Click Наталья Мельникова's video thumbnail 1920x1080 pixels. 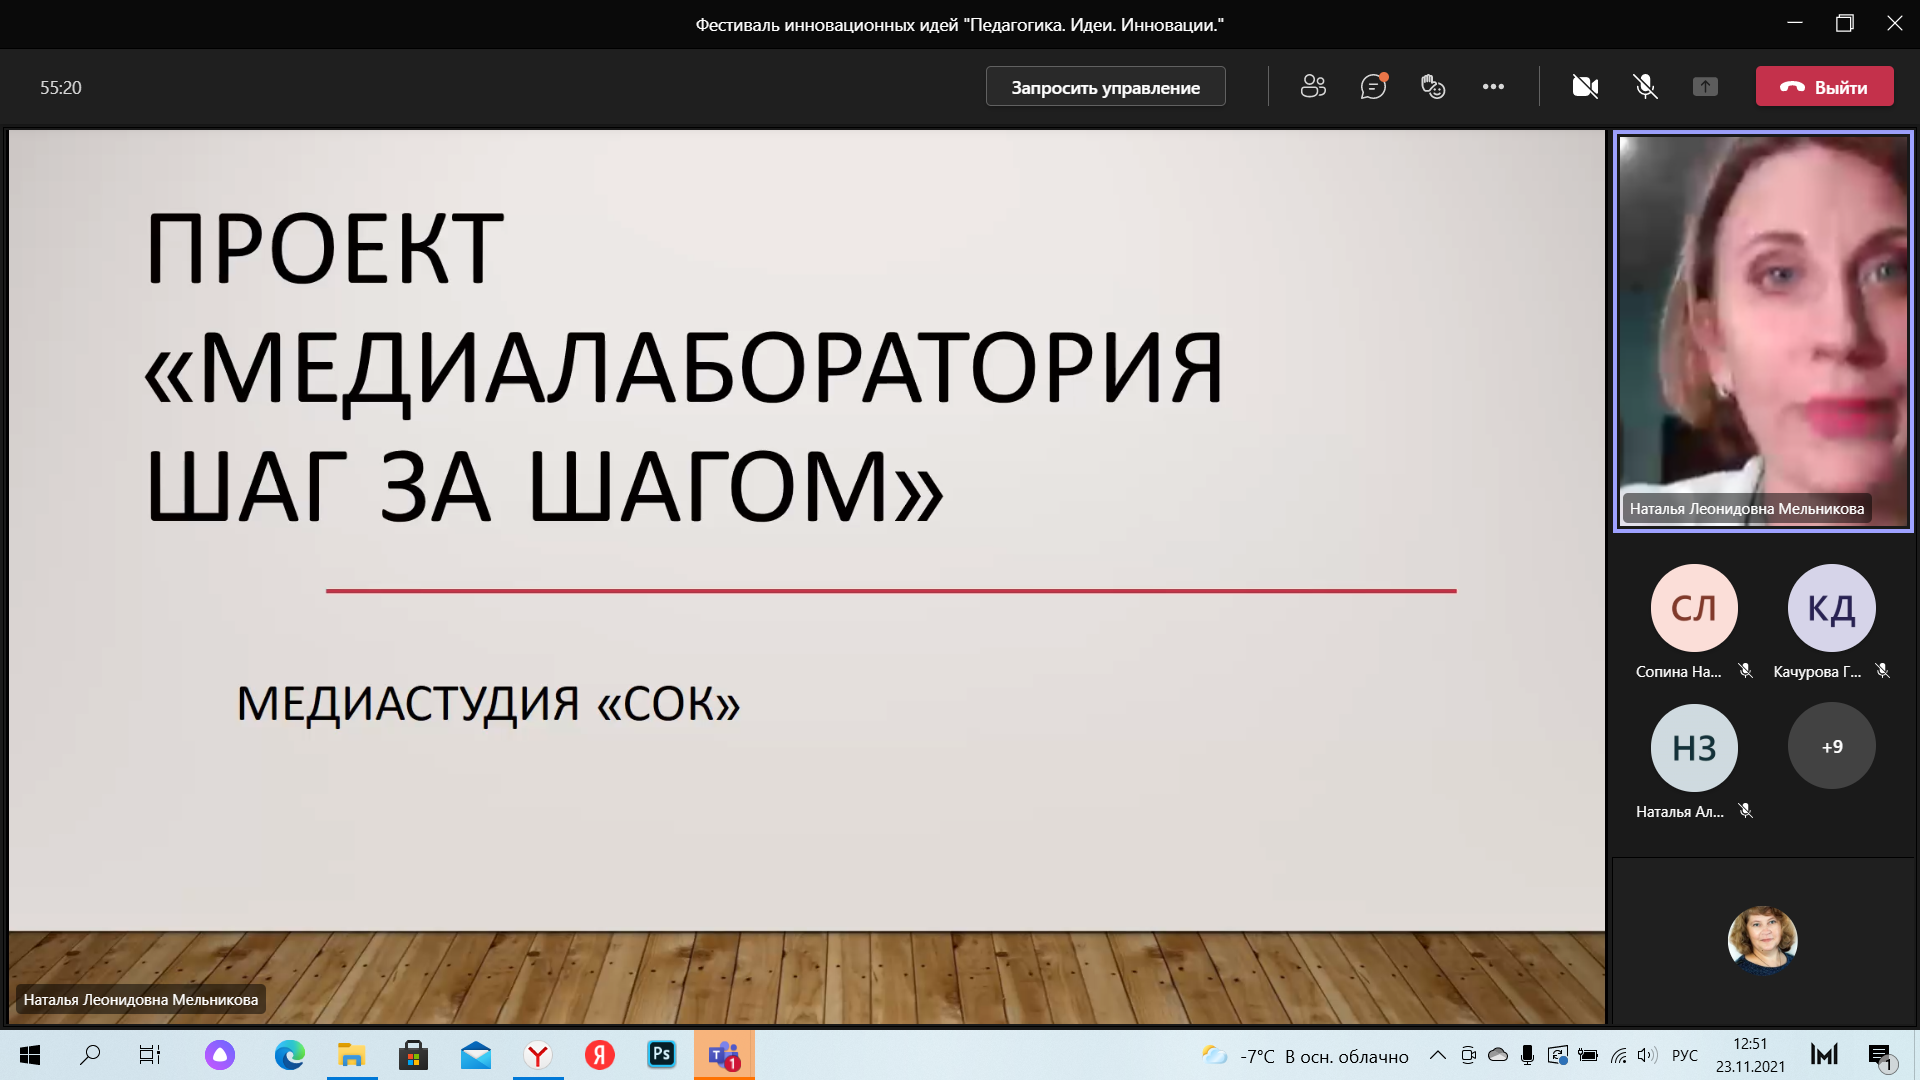point(1762,330)
